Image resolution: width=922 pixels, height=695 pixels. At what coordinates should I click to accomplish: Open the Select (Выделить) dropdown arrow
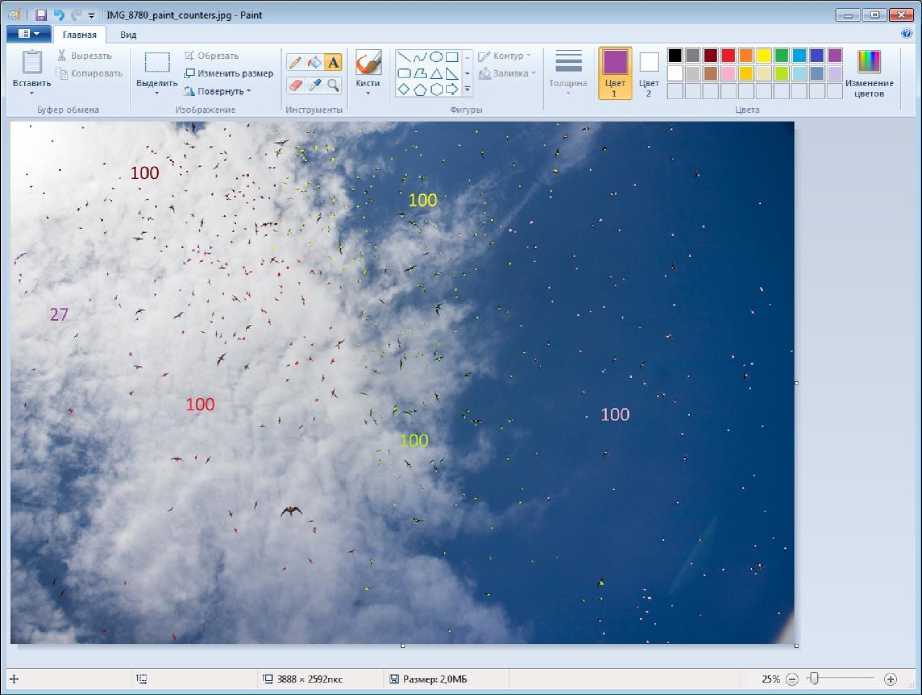157,93
